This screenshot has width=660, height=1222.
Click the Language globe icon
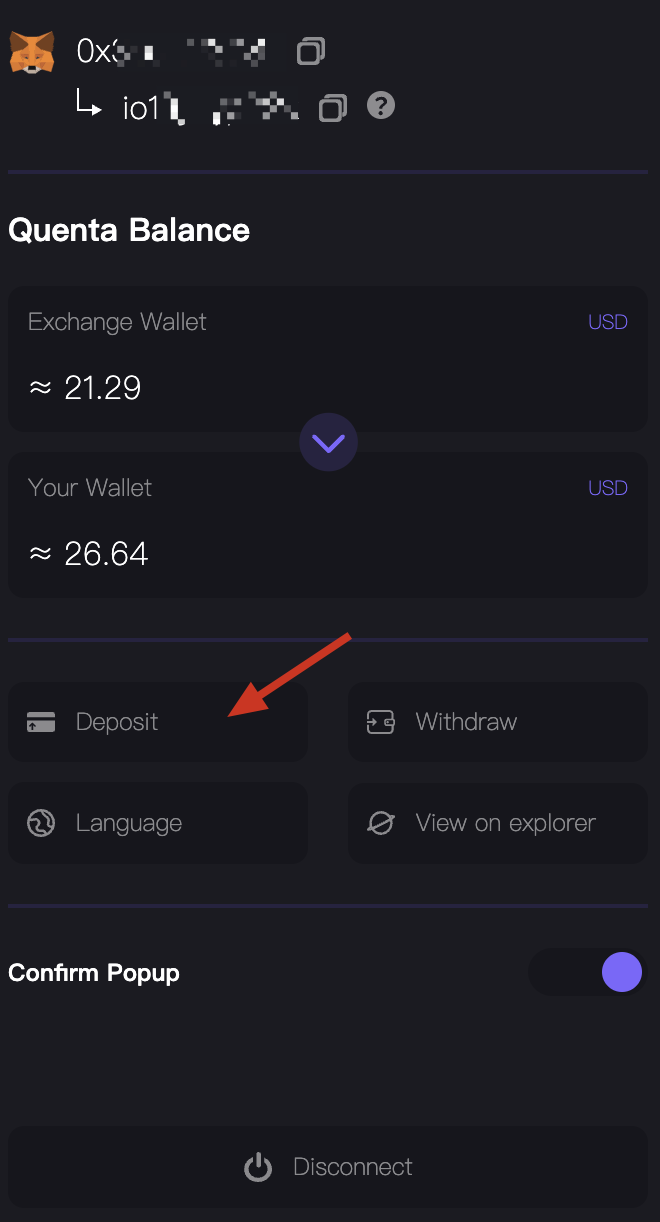pos(41,823)
